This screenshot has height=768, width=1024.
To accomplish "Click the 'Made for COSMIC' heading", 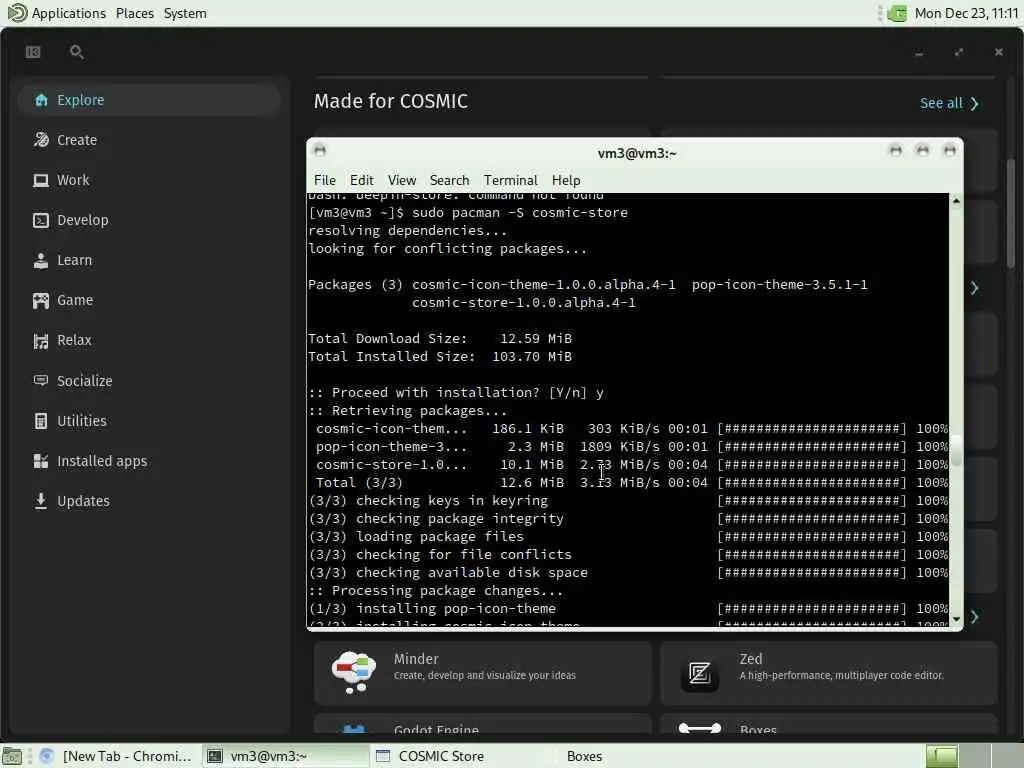I will click(391, 101).
